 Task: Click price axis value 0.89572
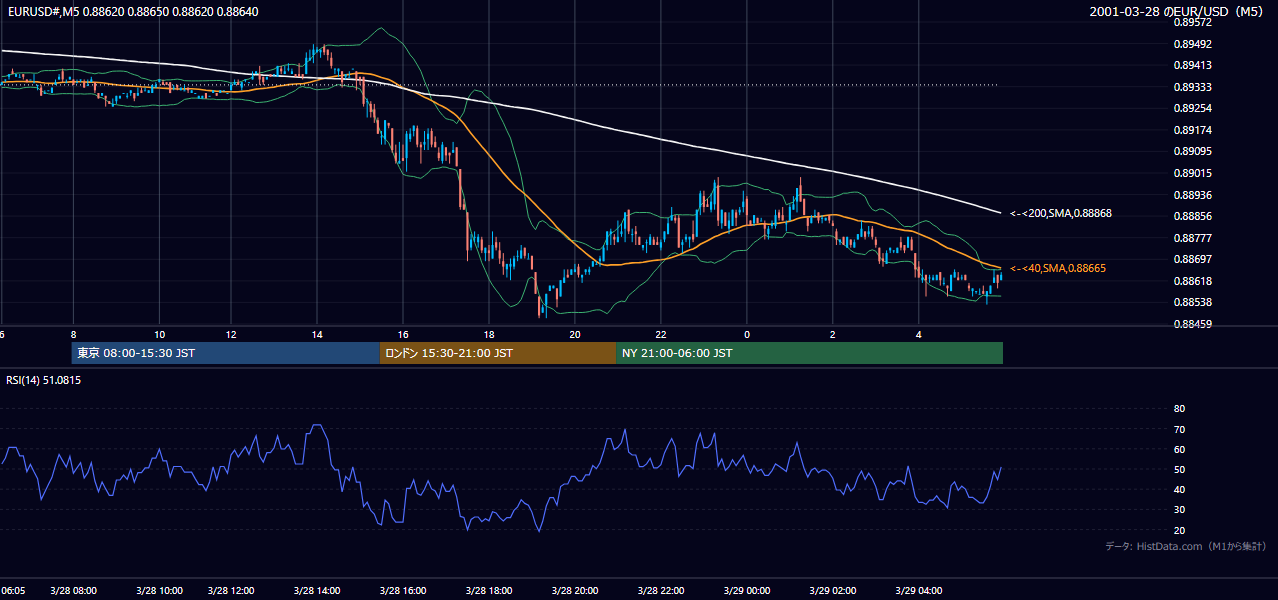(x=1192, y=22)
